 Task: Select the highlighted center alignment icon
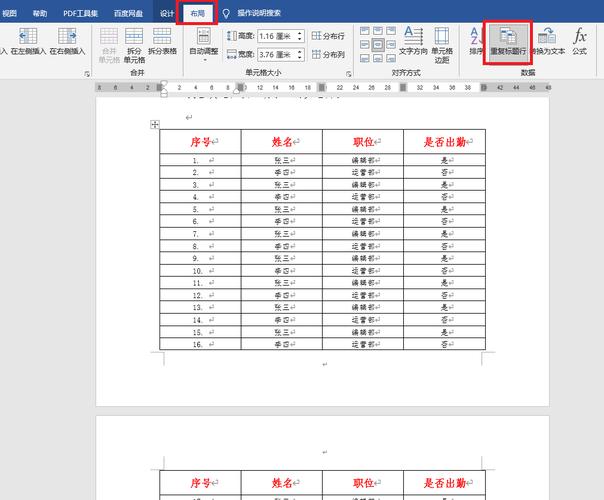coord(378,45)
